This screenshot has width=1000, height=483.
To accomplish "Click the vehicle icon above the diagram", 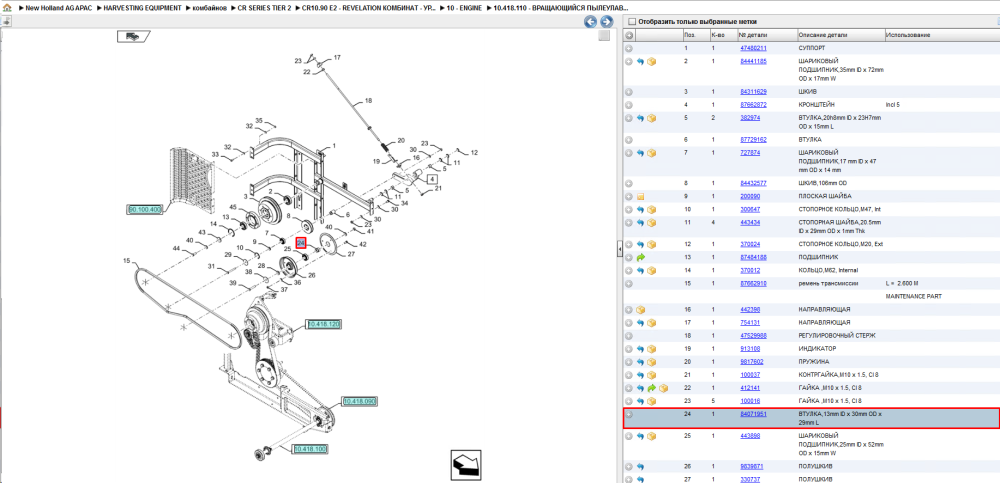I will tap(133, 36).
